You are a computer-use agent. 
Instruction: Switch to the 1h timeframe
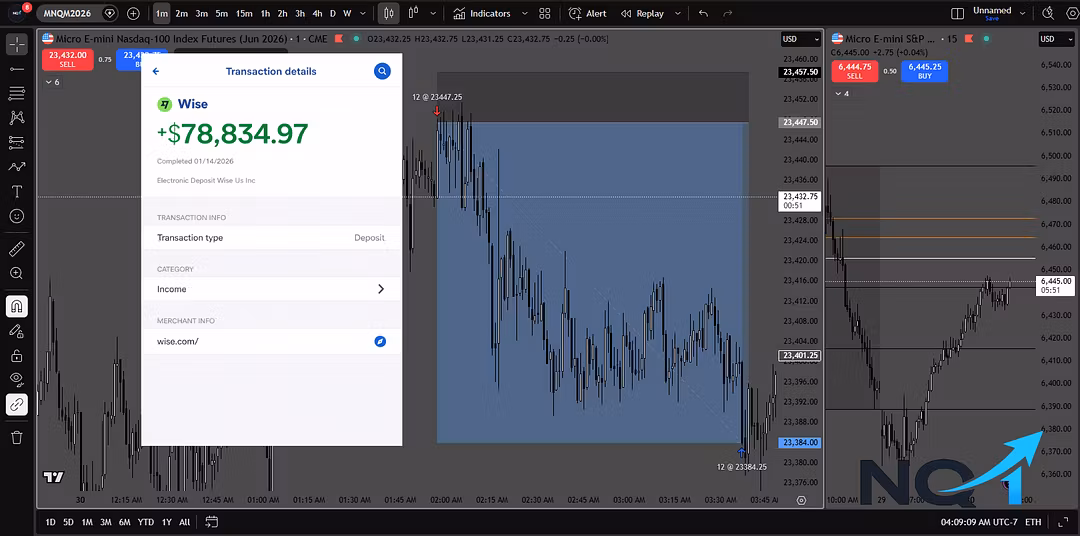(265, 13)
